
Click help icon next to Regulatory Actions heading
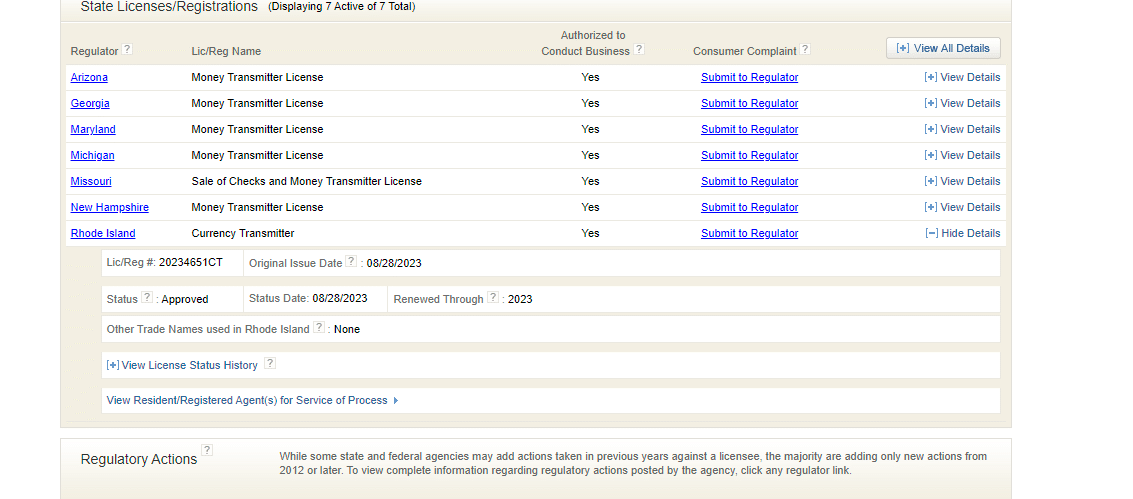207,450
